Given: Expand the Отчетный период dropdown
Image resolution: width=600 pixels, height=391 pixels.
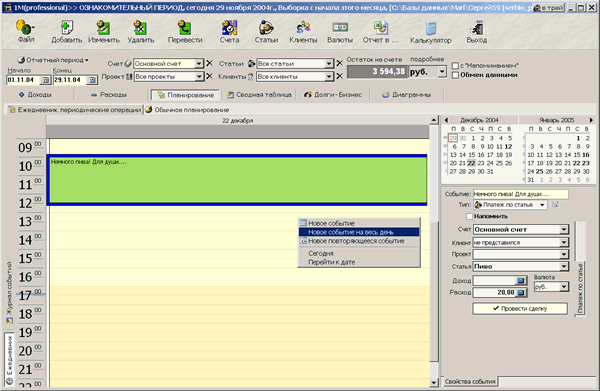Looking at the screenshot, I should pos(53,60).
